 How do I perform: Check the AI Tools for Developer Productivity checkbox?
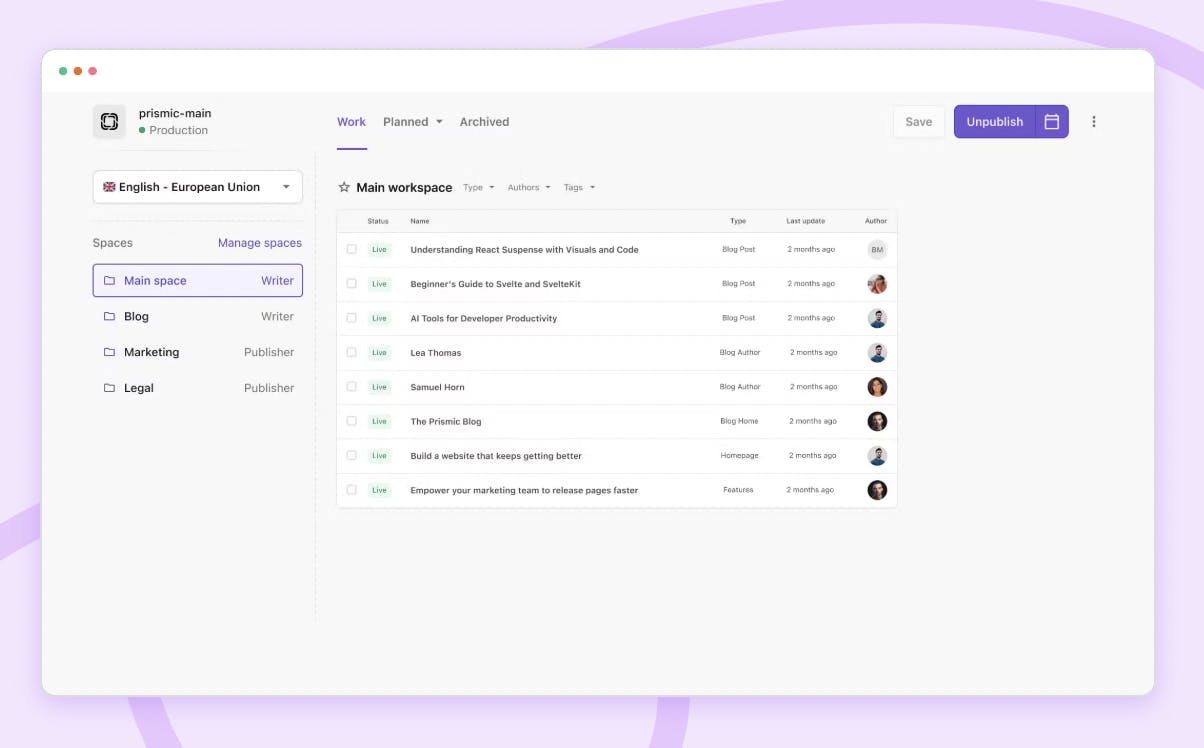pos(351,318)
